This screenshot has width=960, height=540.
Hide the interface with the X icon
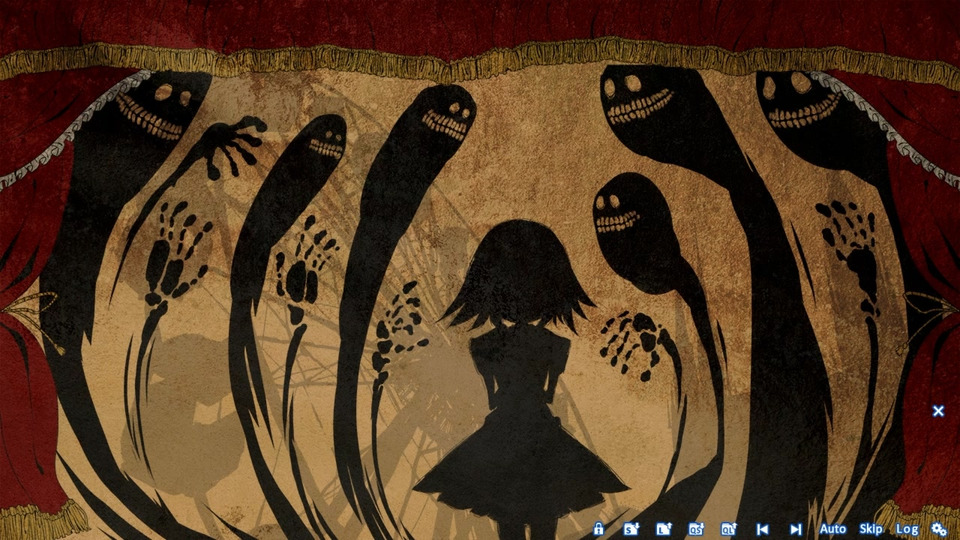coord(938,410)
